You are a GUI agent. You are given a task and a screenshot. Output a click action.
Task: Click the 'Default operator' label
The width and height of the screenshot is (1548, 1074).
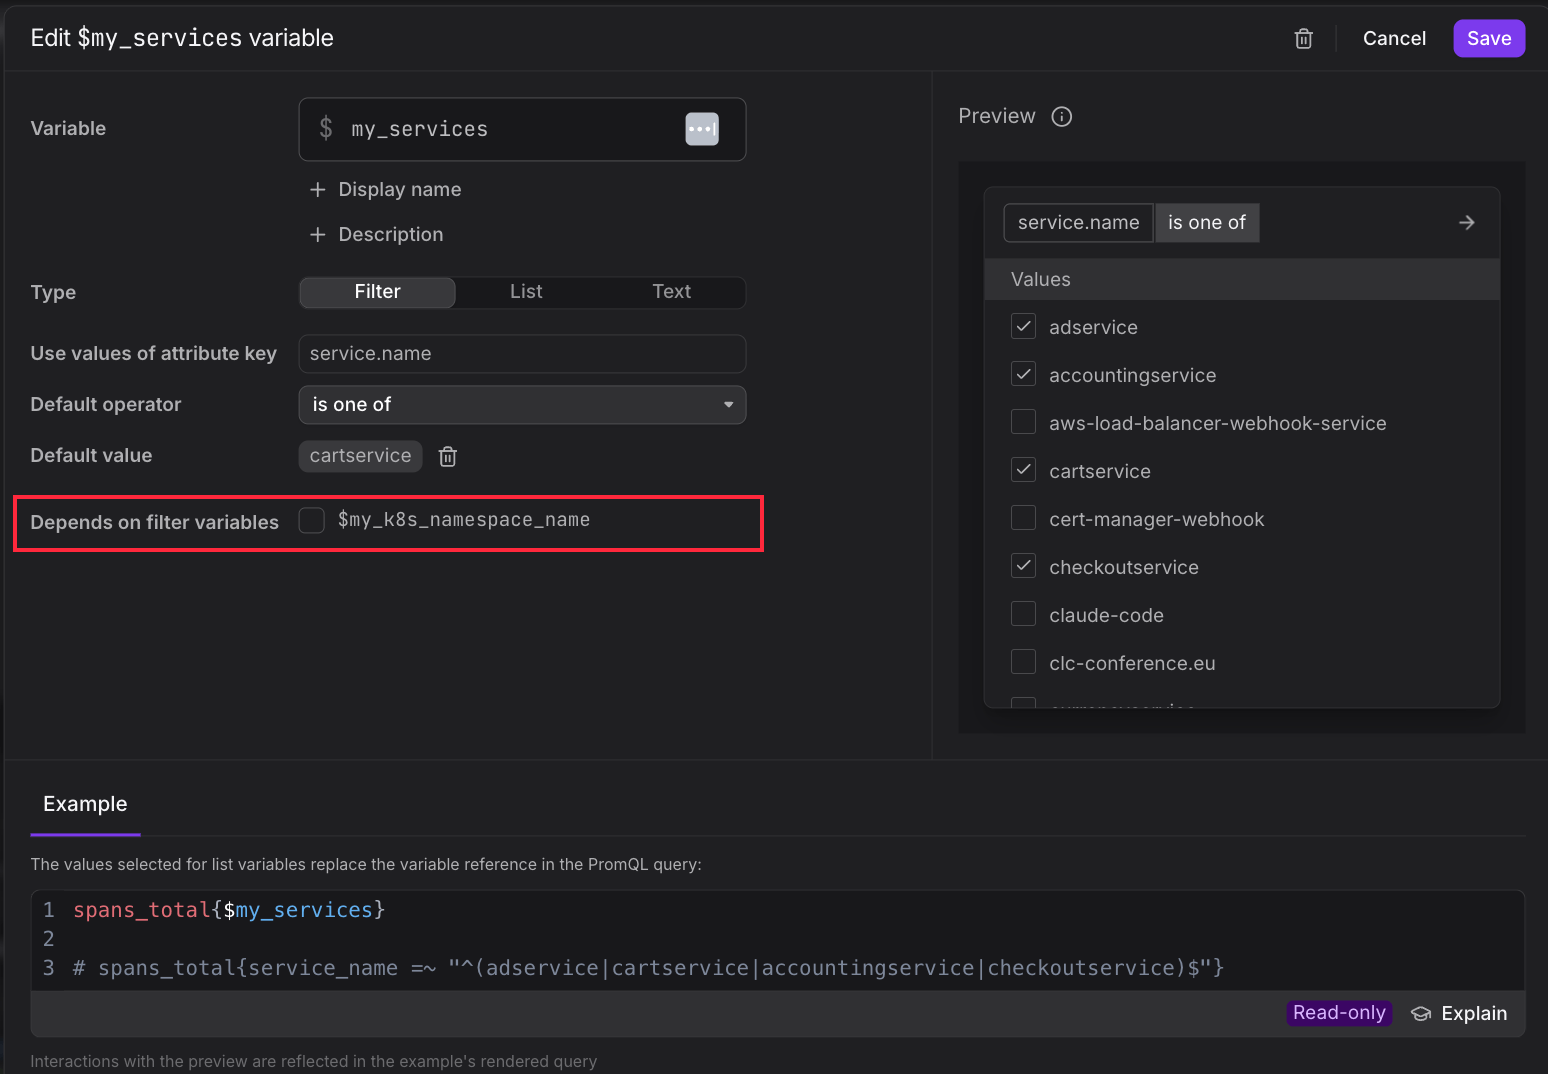click(x=105, y=405)
